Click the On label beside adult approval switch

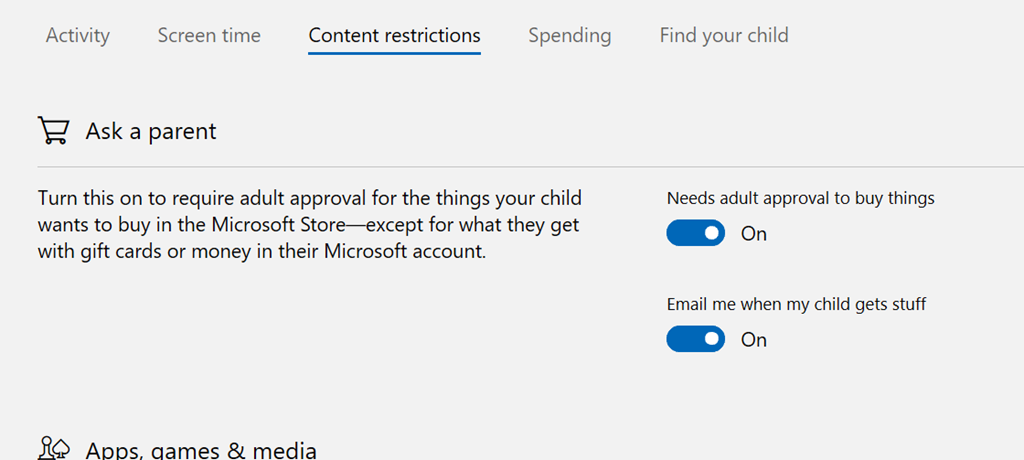pyautogui.click(x=754, y=234)
